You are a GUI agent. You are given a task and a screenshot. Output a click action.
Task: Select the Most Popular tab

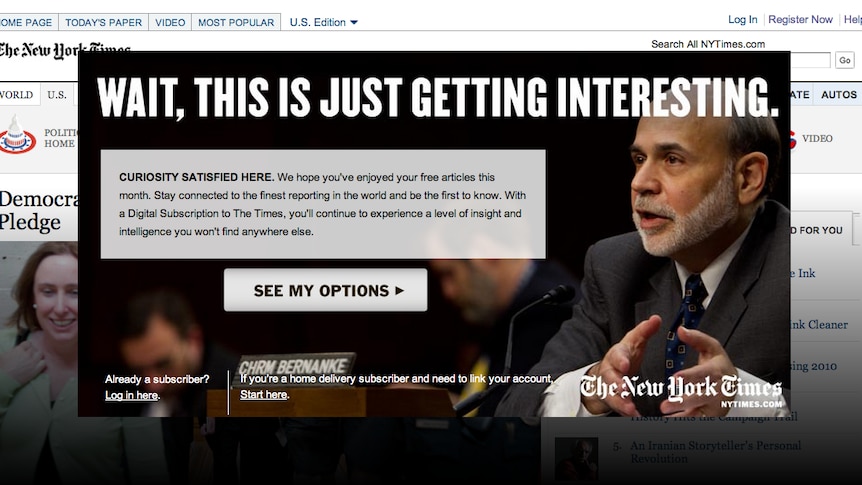pos(236,23)
